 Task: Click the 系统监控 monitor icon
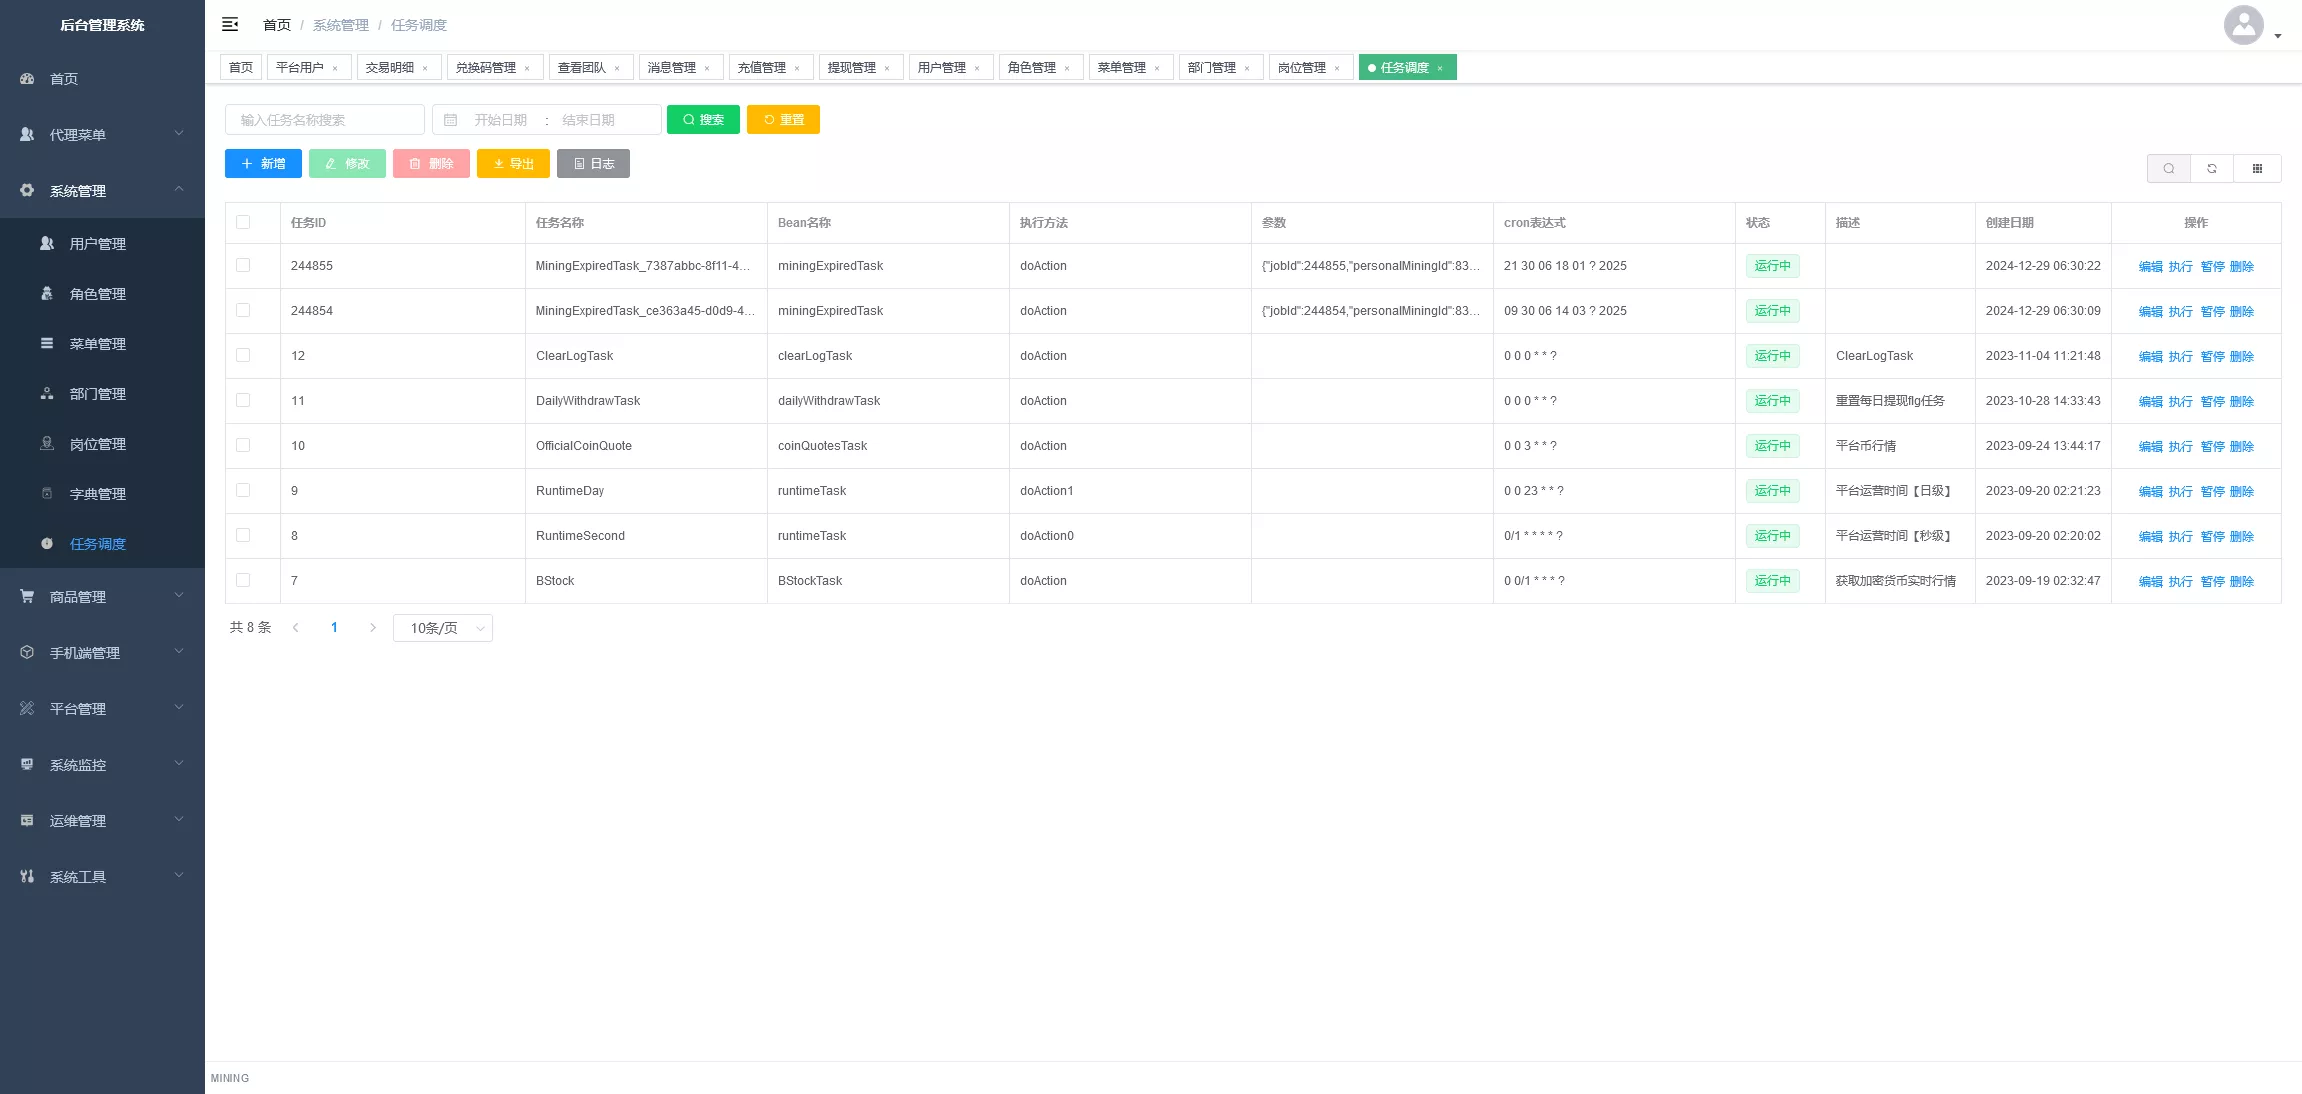[27, 764]
